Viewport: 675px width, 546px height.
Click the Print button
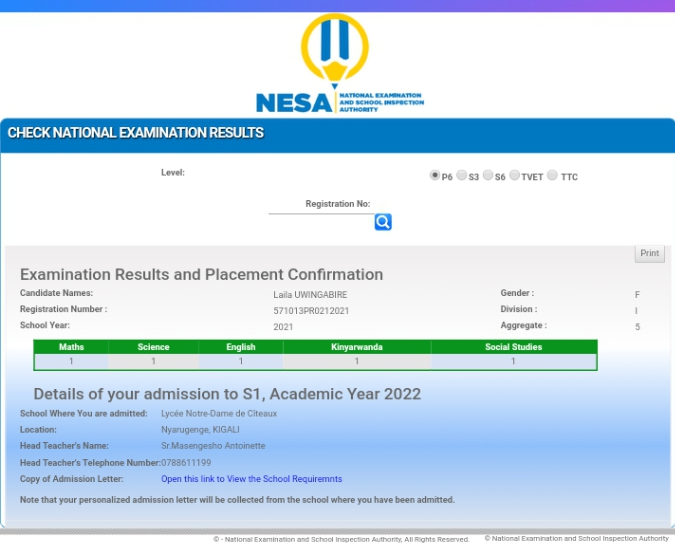click(650, 253)
